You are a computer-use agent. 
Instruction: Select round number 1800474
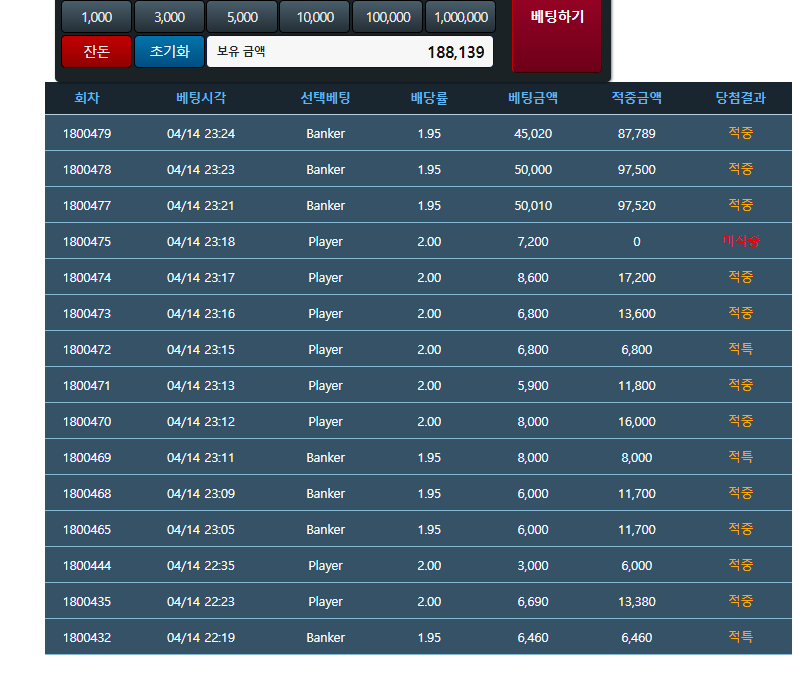click(87, 278)
